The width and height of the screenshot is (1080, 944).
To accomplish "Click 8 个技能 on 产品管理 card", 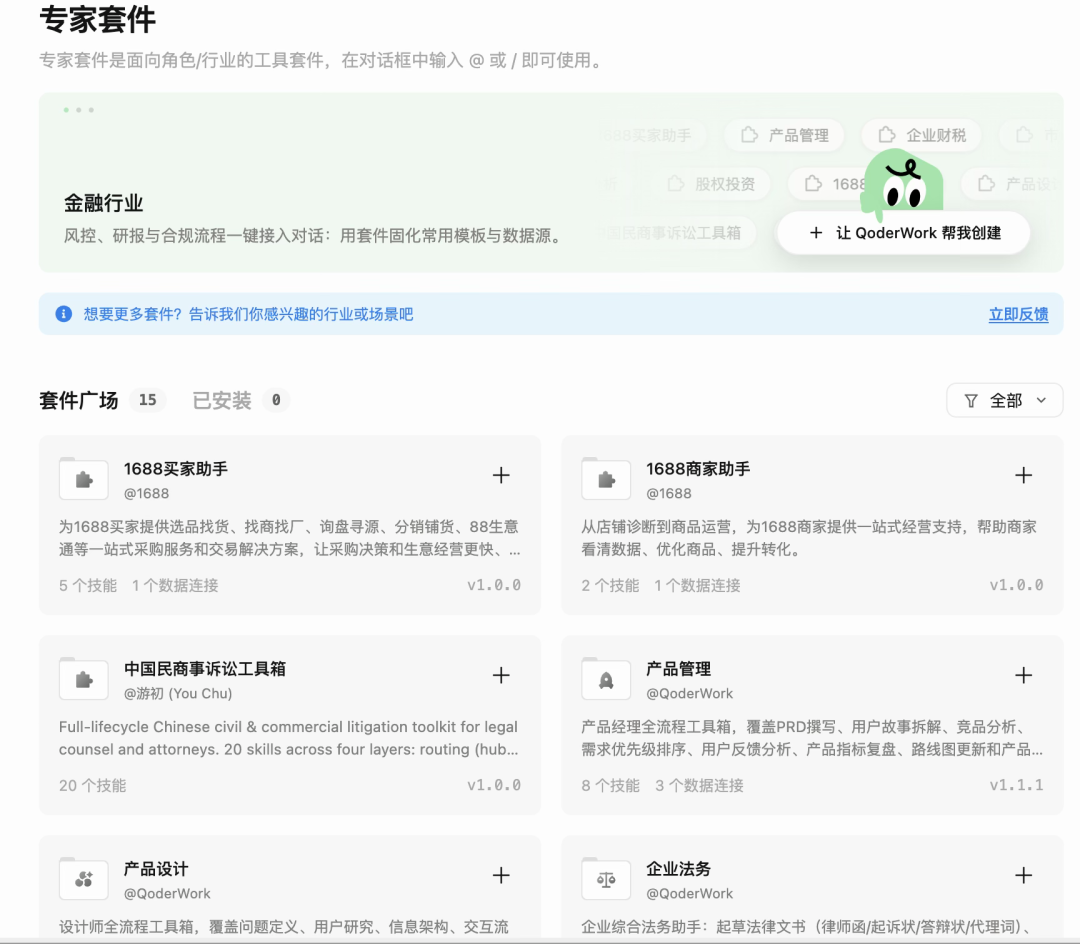I will (610, 786).
